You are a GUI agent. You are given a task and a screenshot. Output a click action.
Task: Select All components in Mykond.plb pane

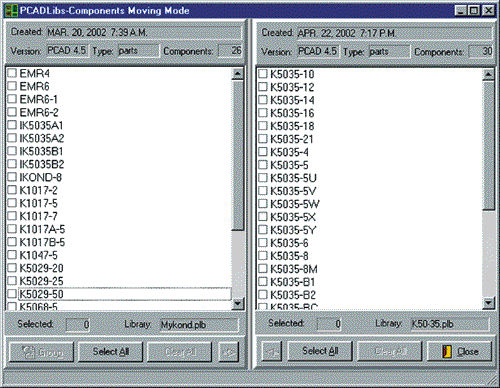tap(111, 352)
